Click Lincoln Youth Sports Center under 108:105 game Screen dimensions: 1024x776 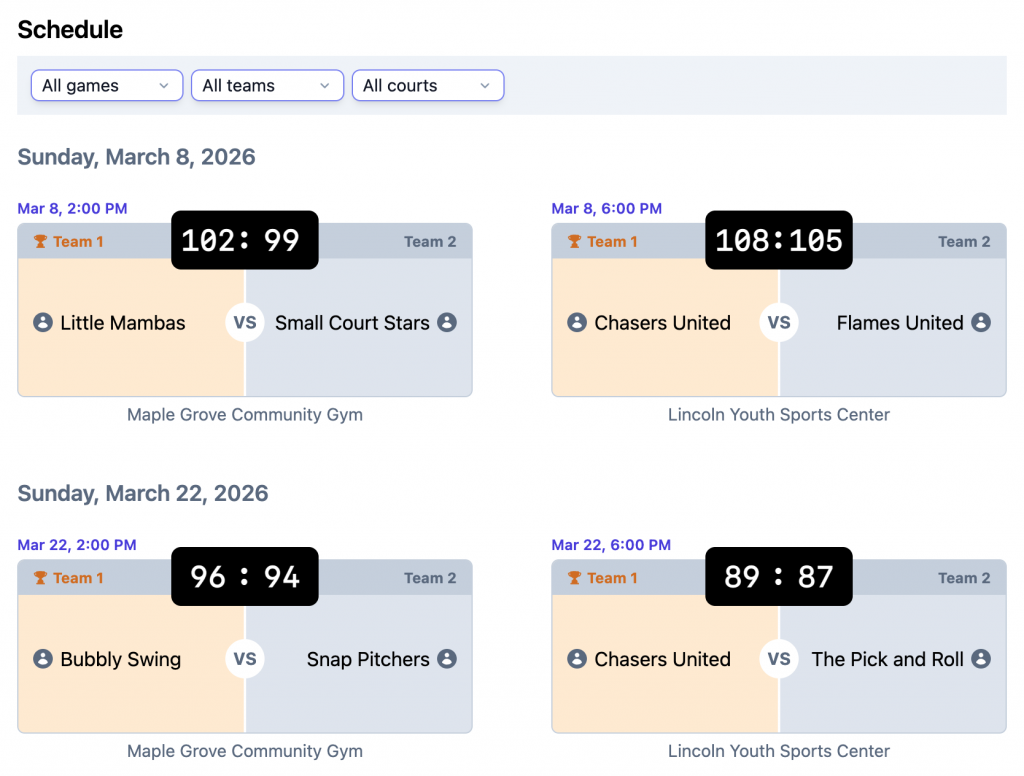[778, 414]
